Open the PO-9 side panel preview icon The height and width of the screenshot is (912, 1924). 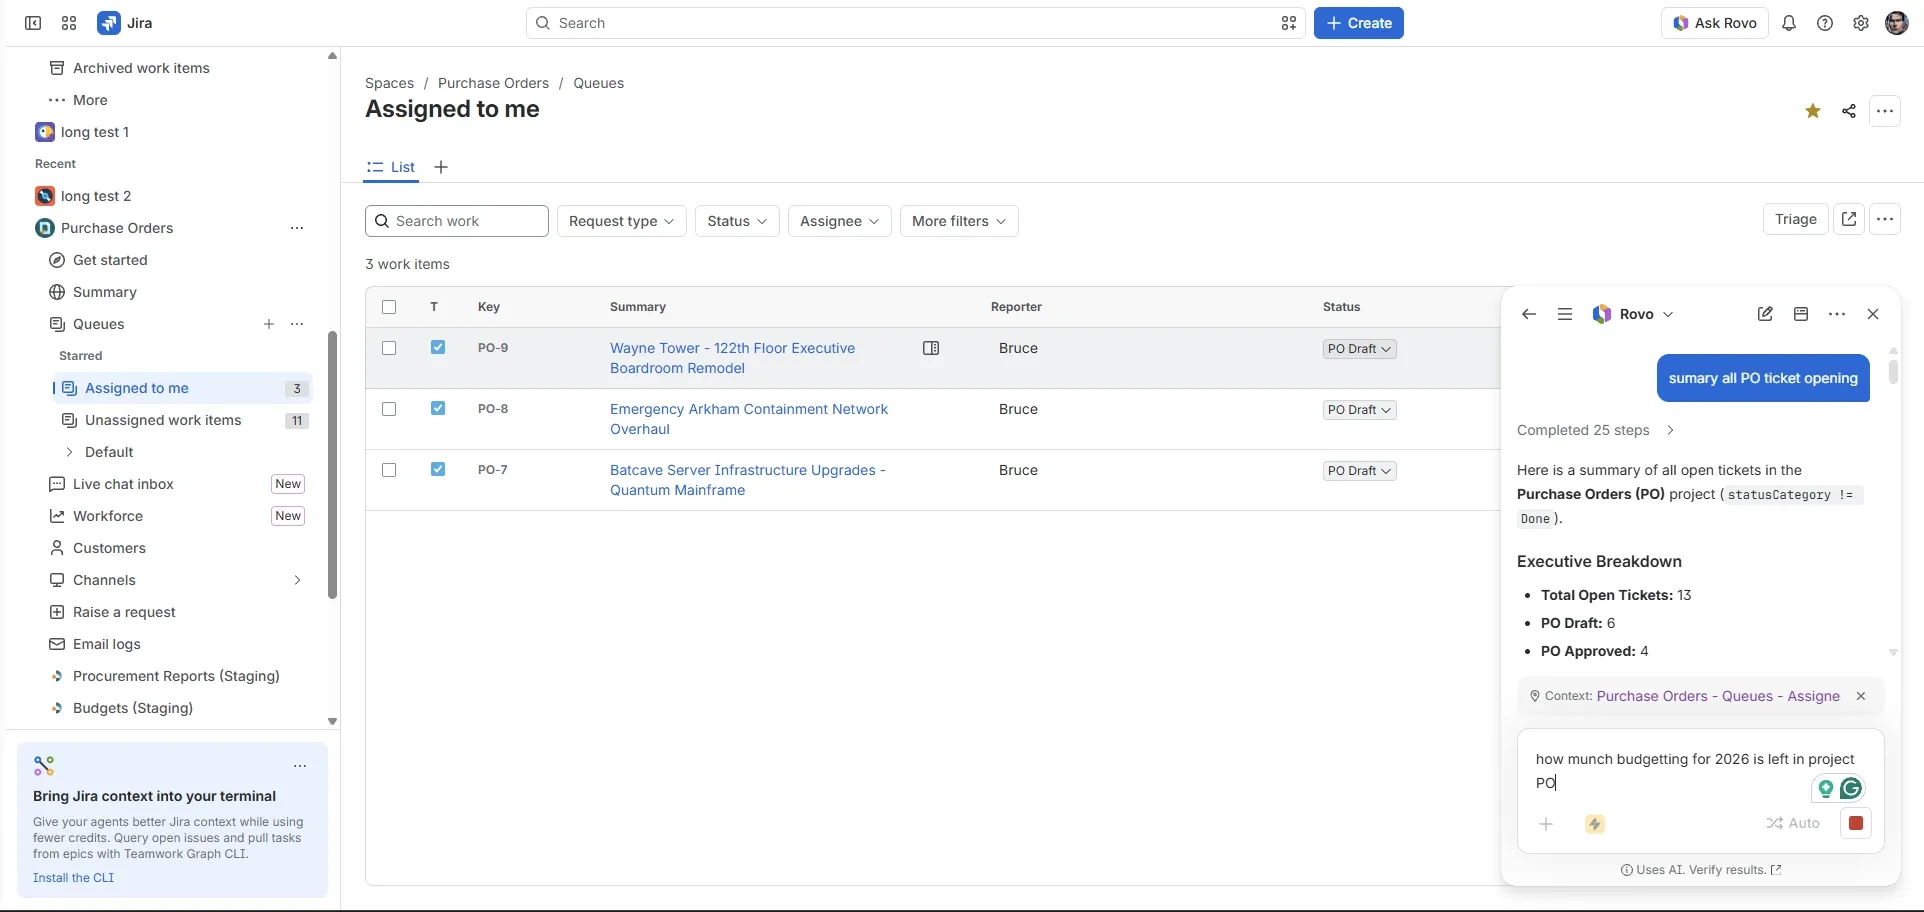931,348
